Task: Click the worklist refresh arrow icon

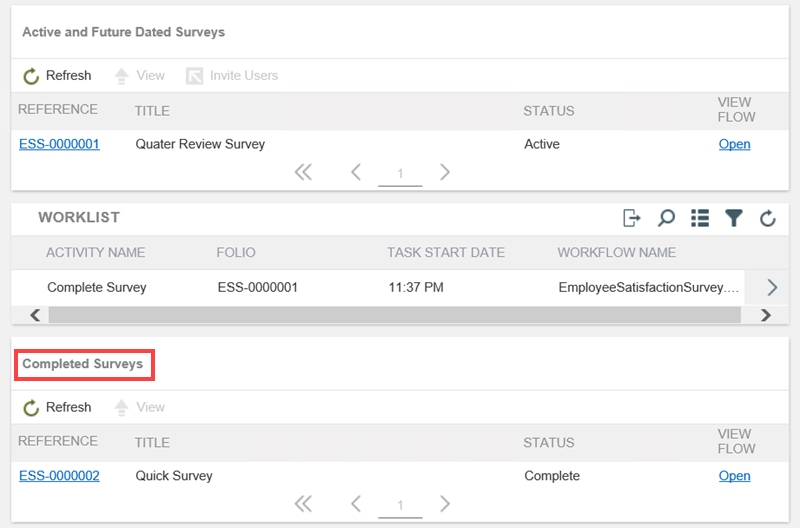Action: click(767, 218)
